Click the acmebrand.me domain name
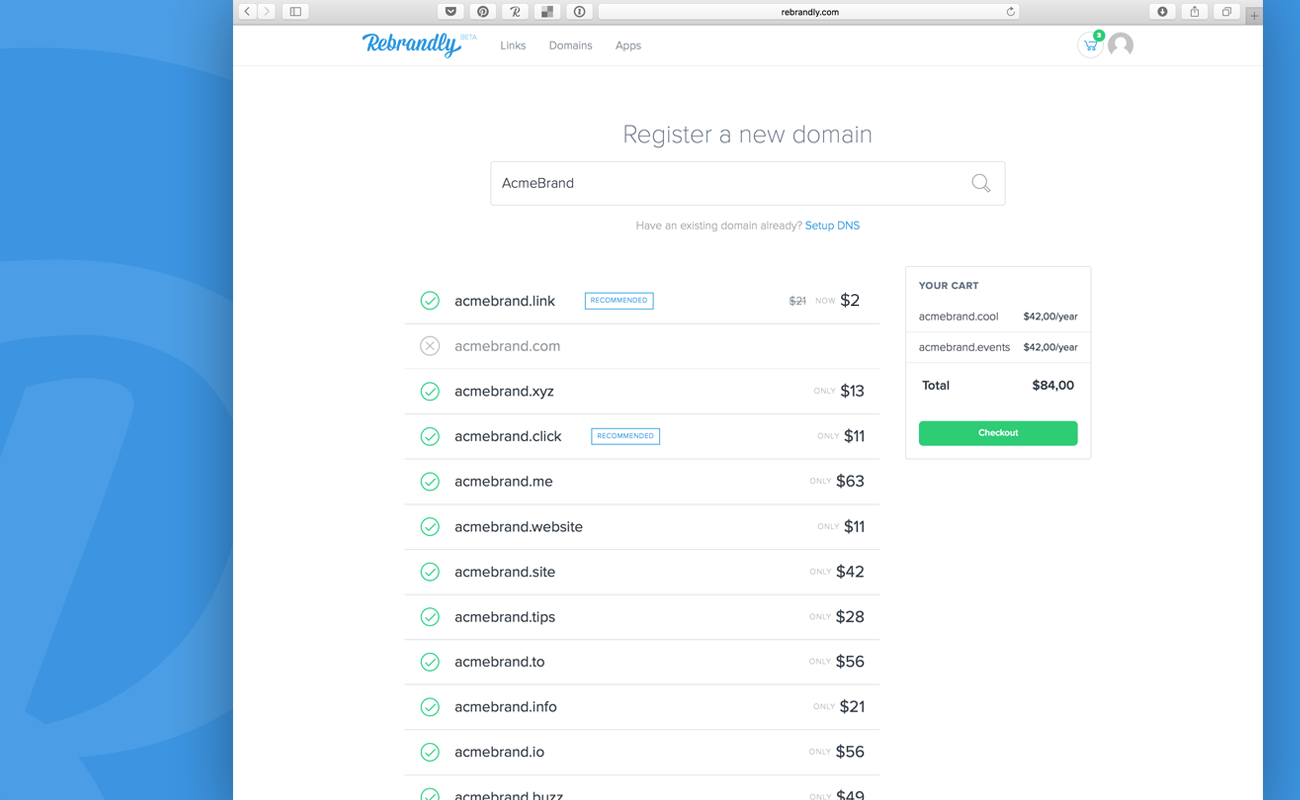Viewport: 1300px width, 800px height. pyautogui.click(x=503, y=481)
